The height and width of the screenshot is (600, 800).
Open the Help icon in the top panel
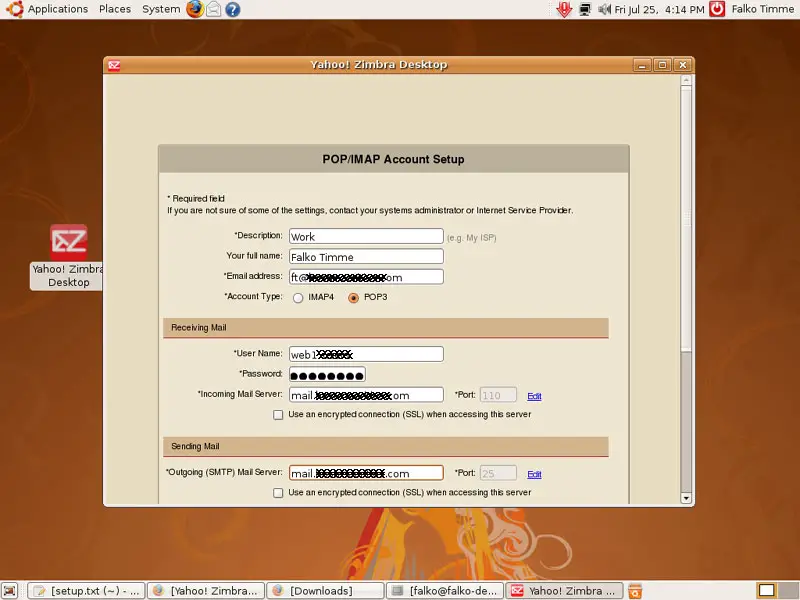[x=233, y=9]
